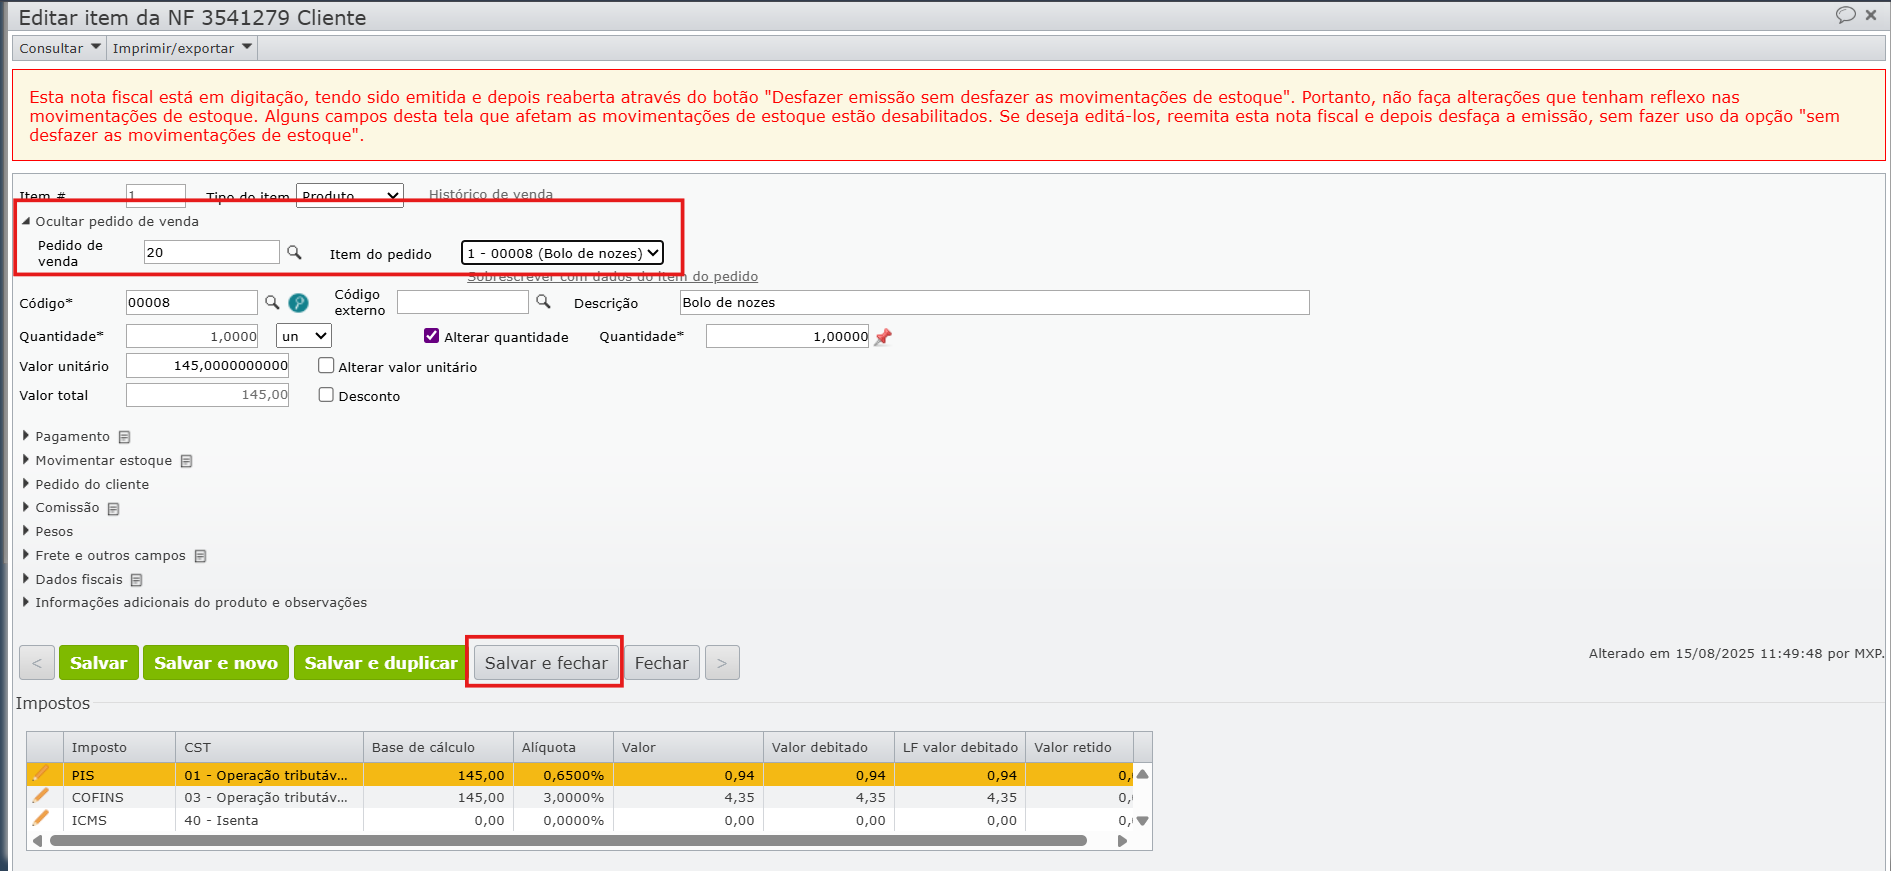
Task: Select the COFINS row in Impostos table
Action: [580, 797]
